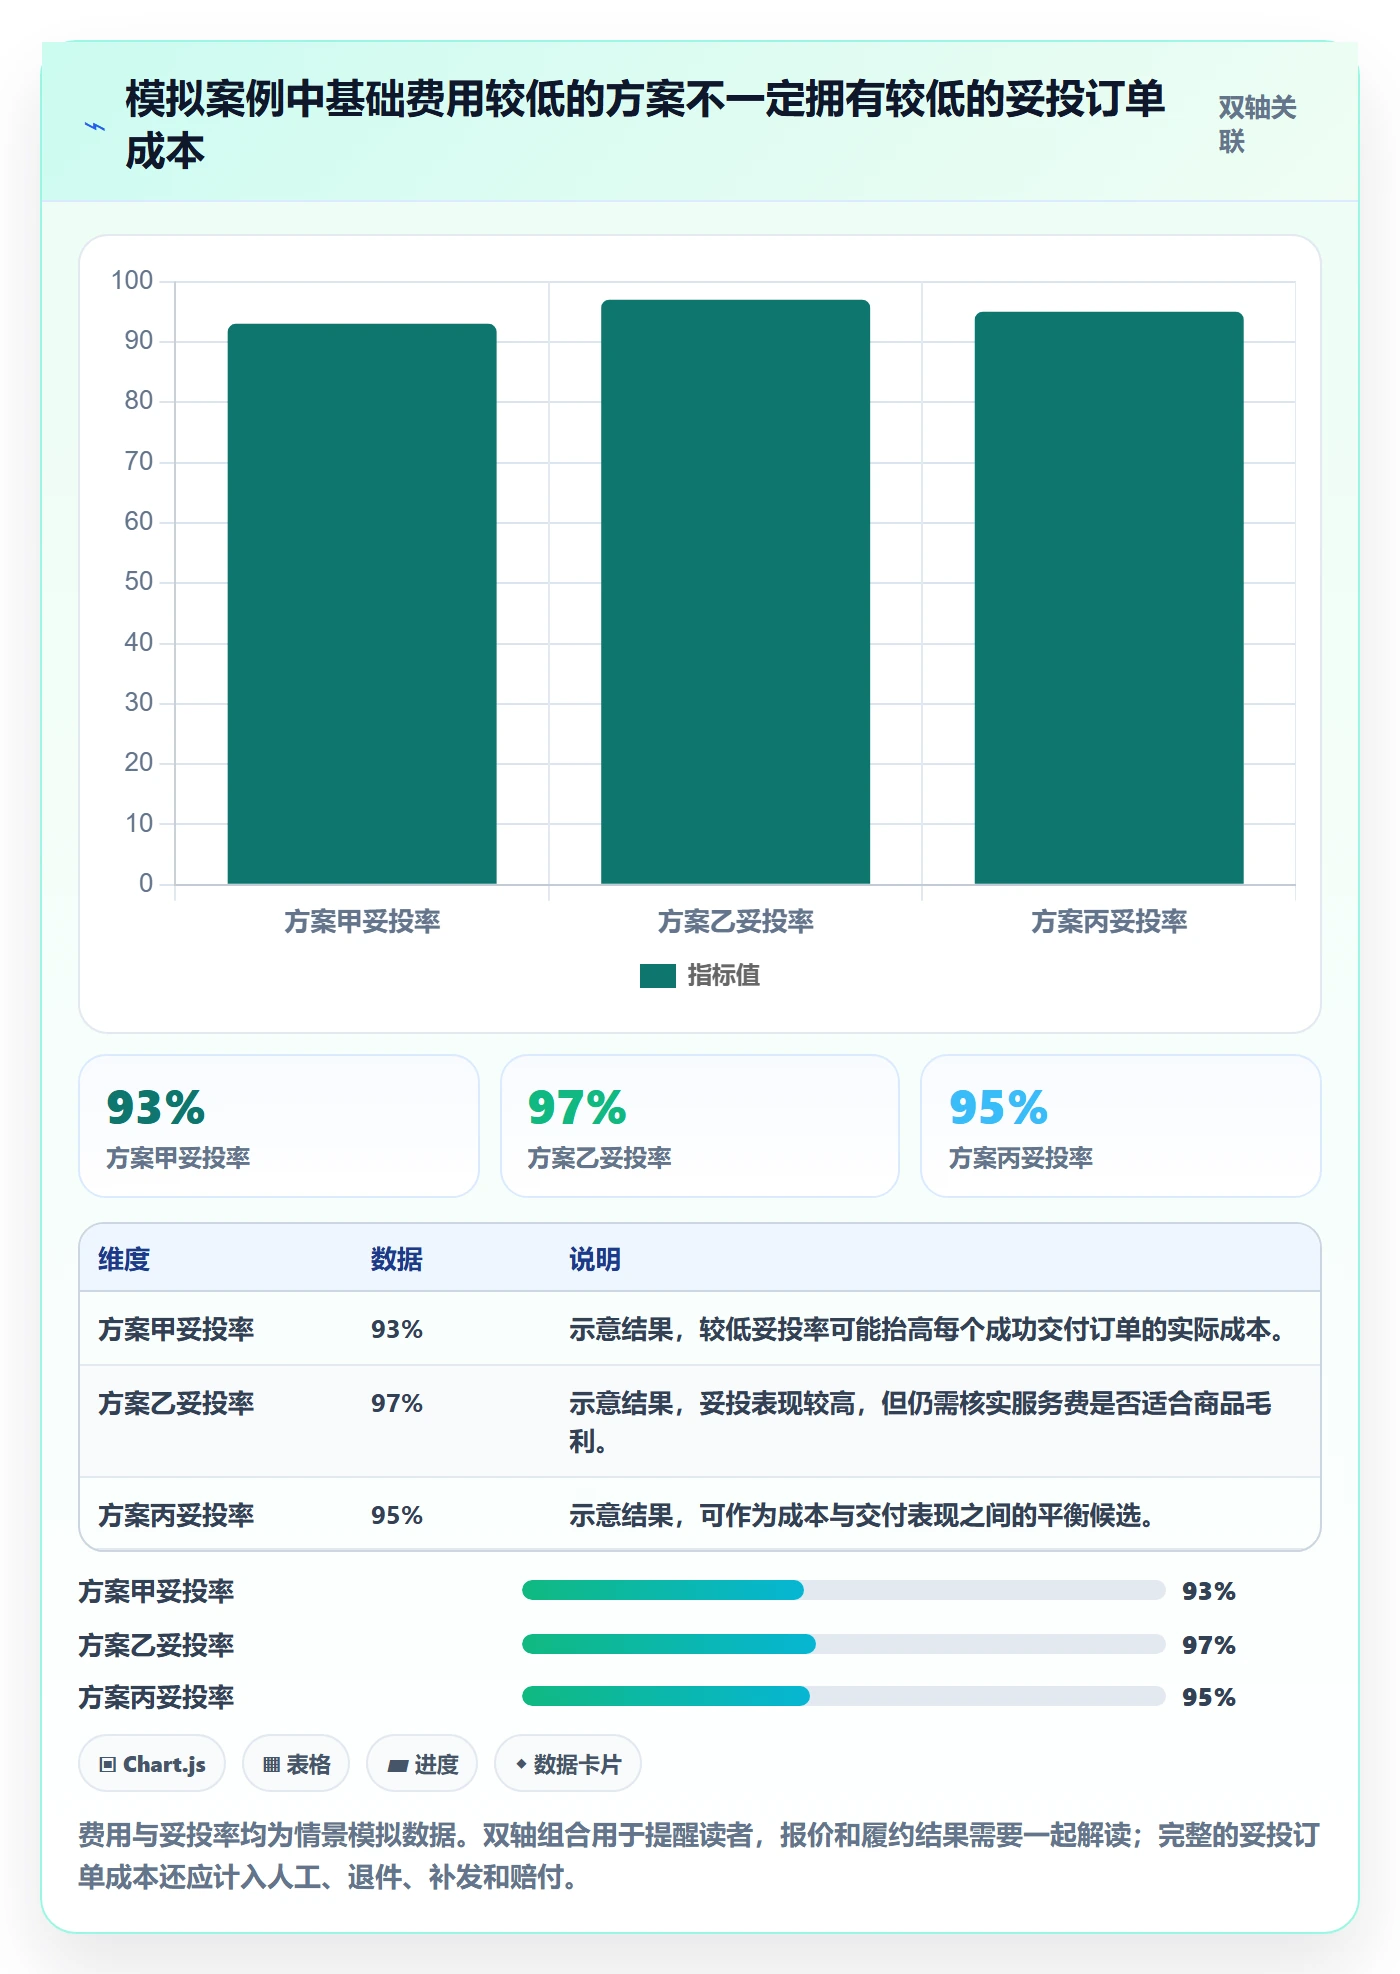Open the 93% data card

point(279,1126)
